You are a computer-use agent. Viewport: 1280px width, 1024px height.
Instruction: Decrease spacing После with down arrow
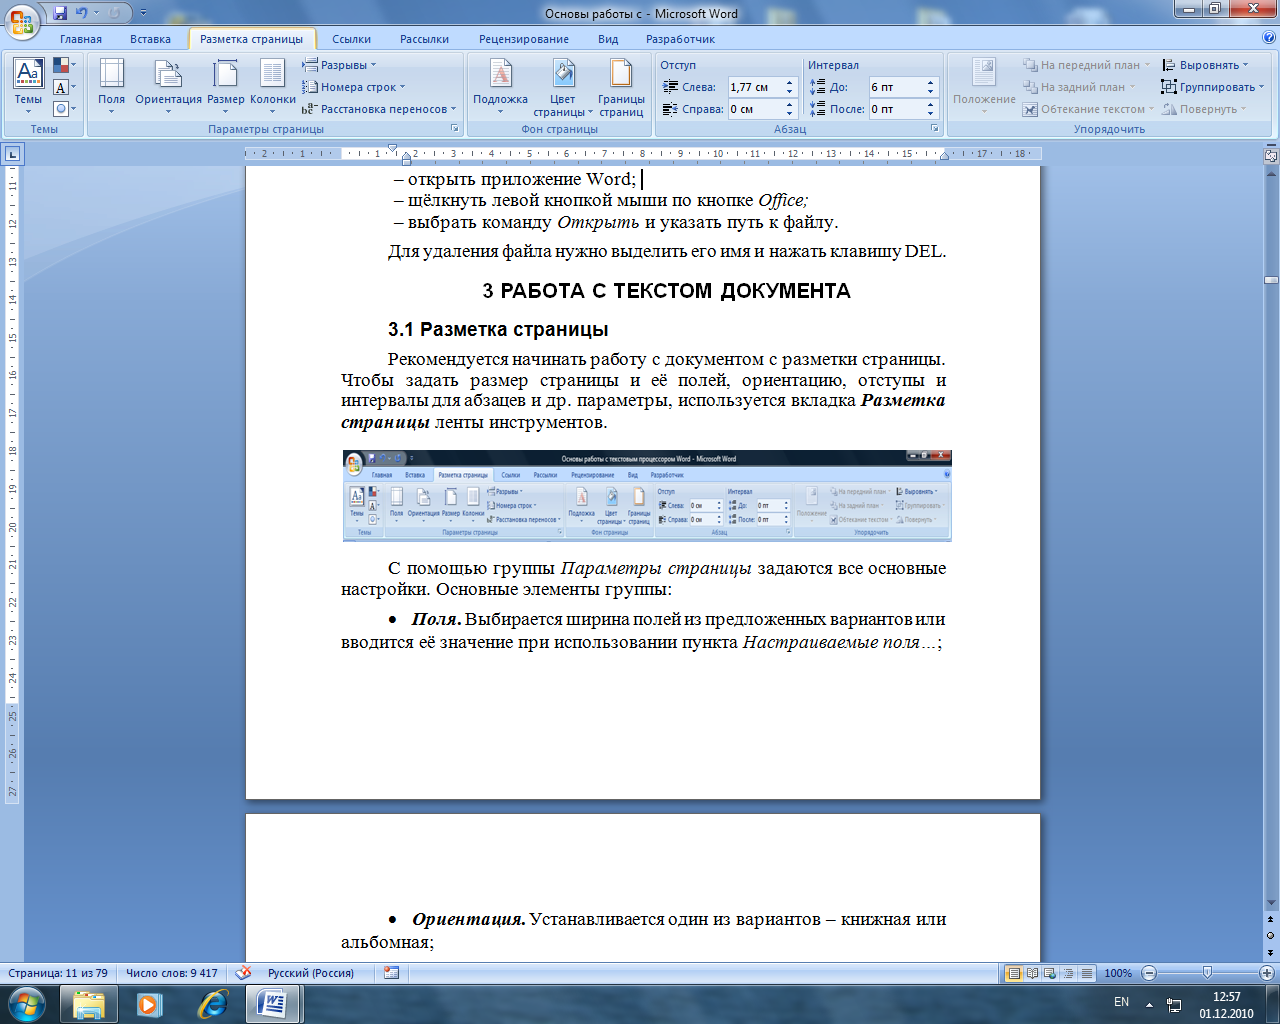(x=930, y=113)
